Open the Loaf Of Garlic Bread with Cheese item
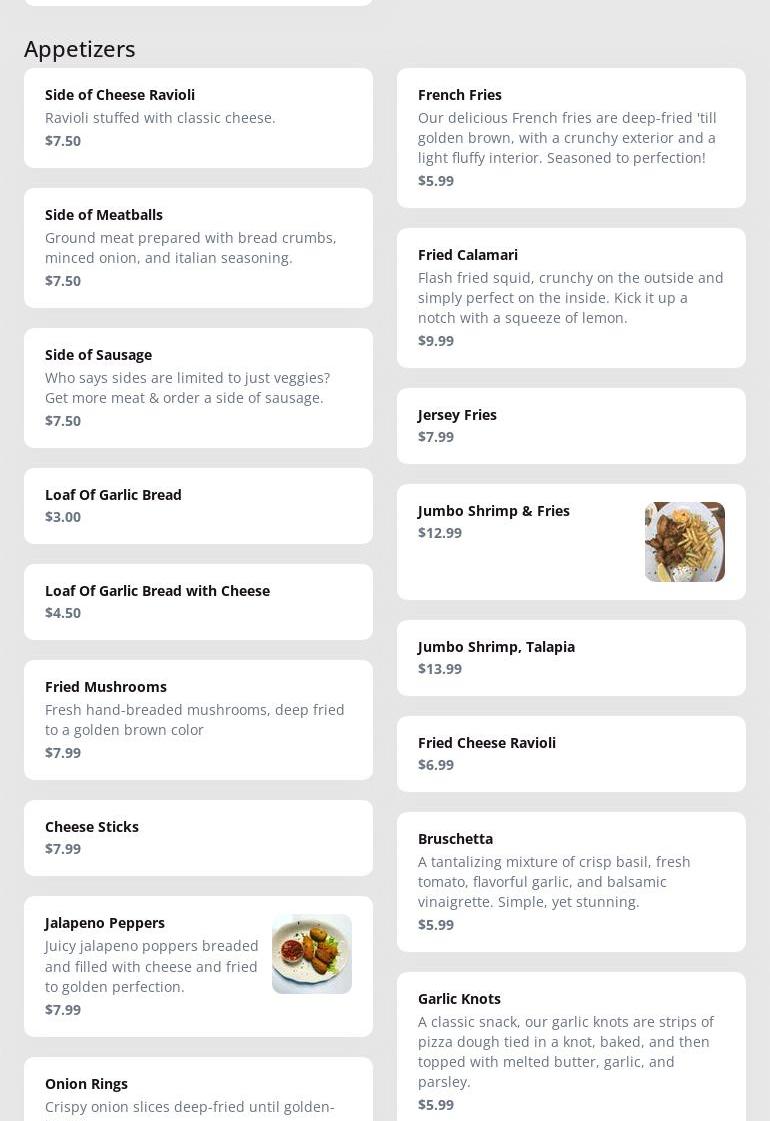This screenshot has width=770, height=1121. [x=198, y=602]
